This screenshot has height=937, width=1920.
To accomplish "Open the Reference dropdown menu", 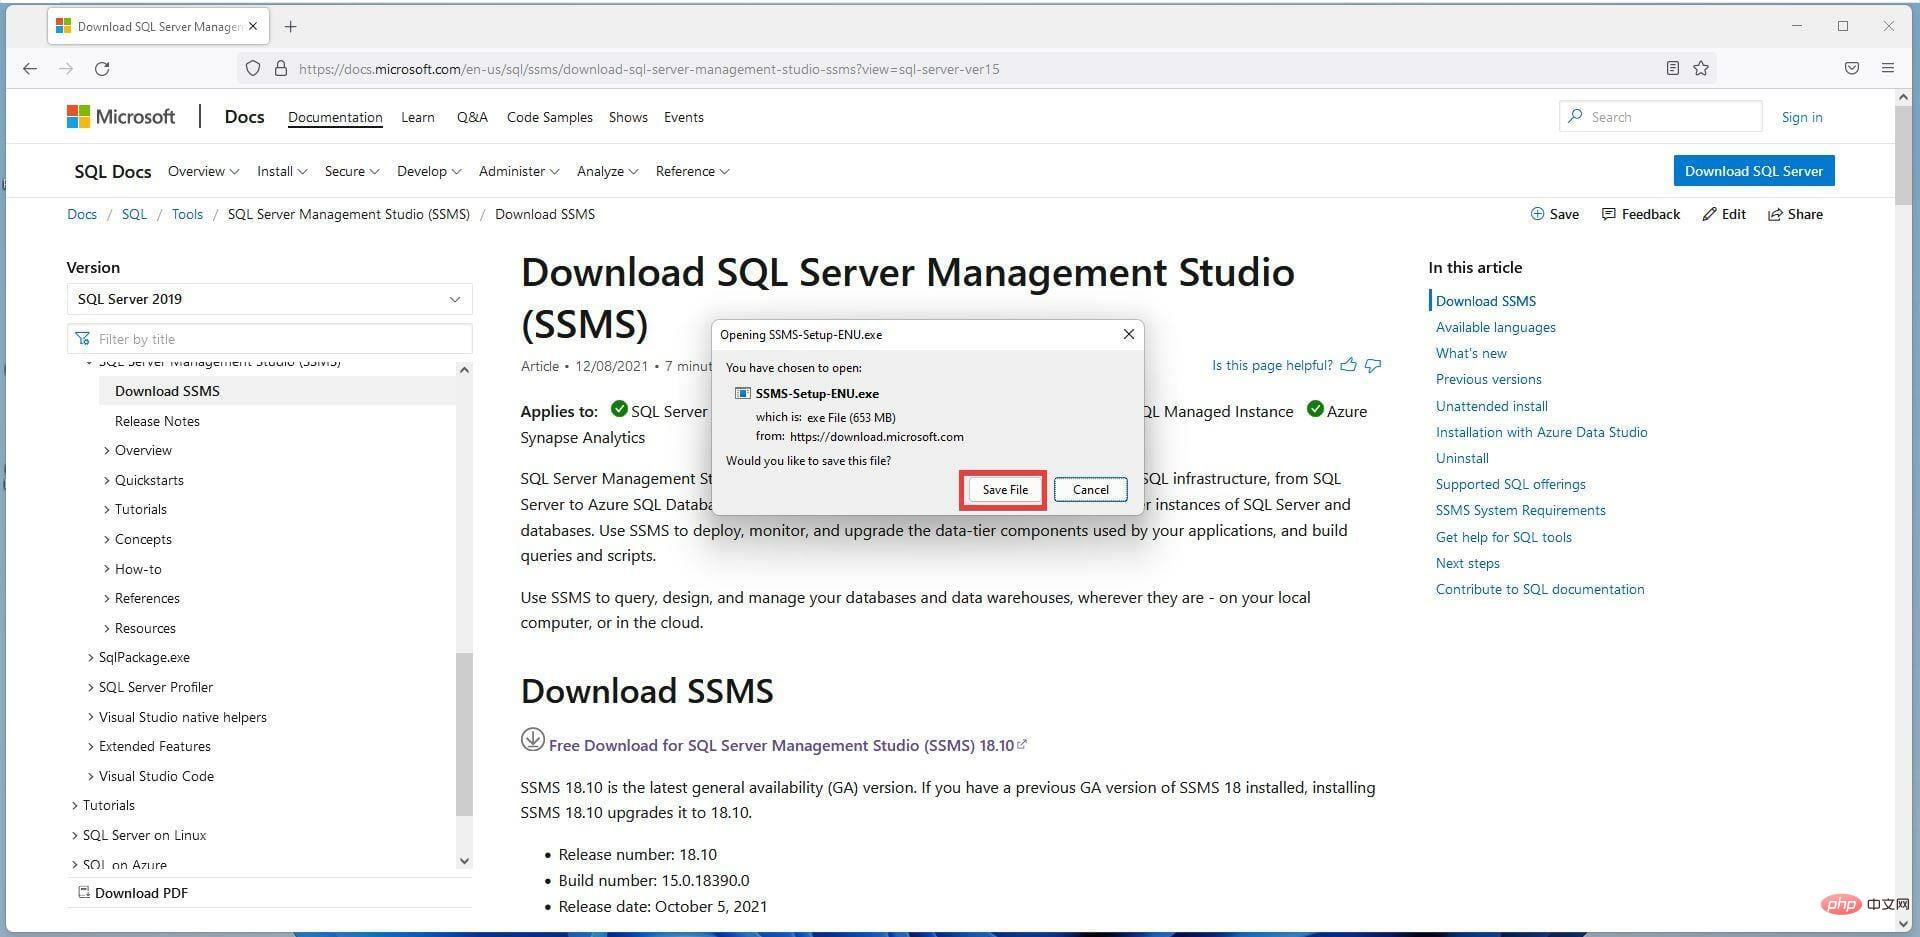I will [x=692, y=171].
